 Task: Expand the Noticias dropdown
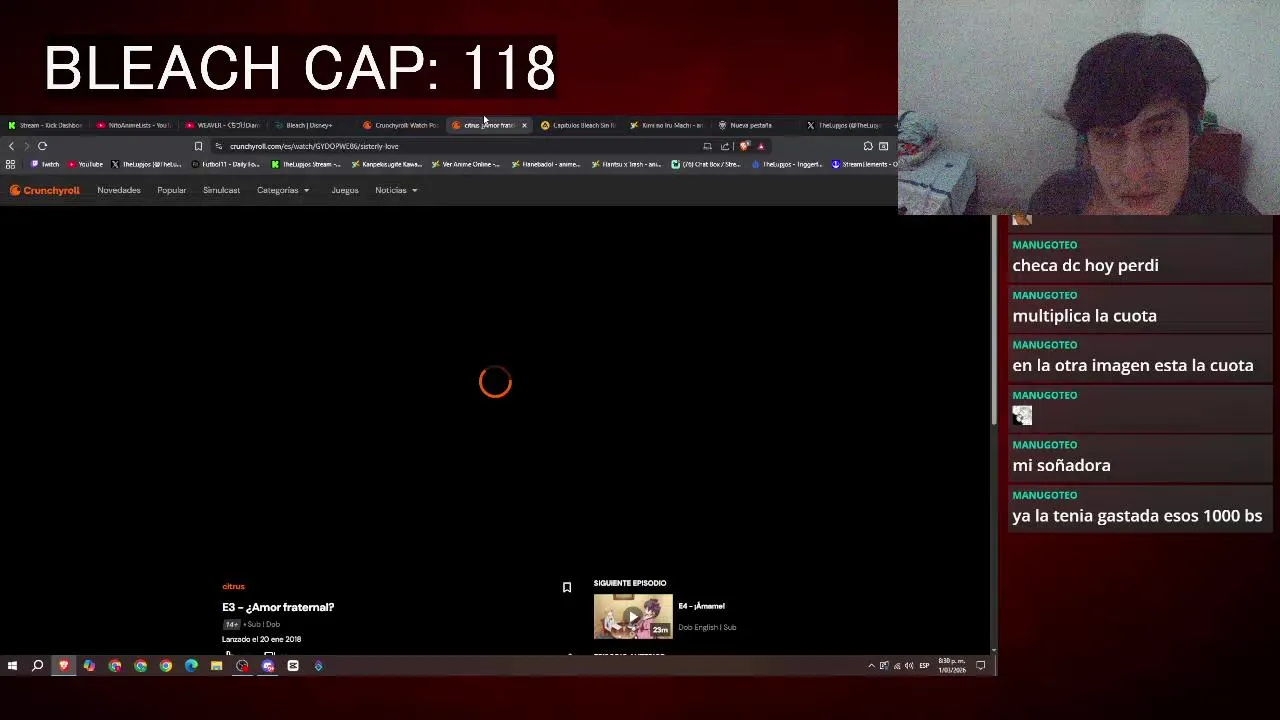tap(396, 190)
